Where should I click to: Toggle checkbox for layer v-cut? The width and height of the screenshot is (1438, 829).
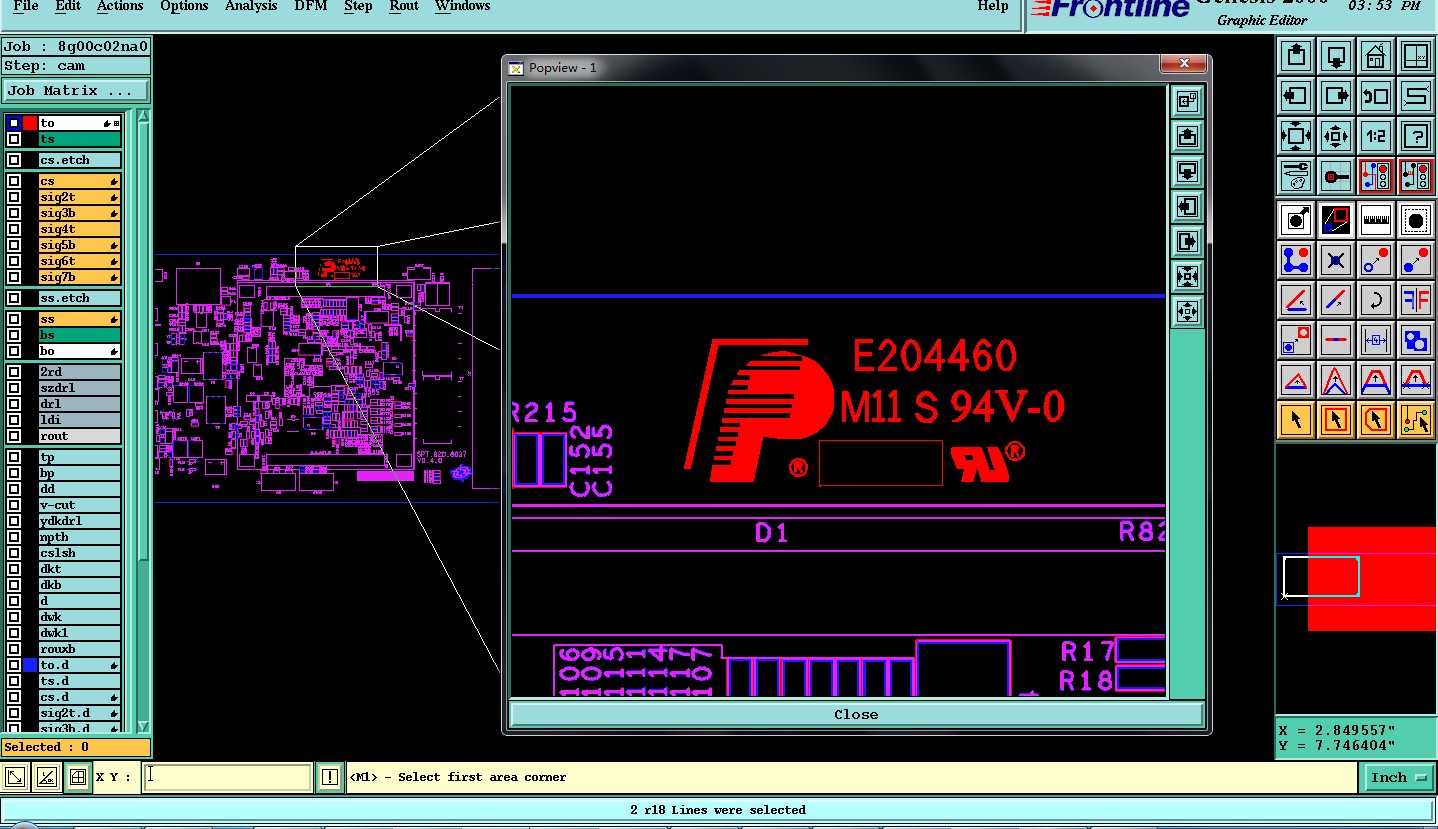tap(14, 505)
